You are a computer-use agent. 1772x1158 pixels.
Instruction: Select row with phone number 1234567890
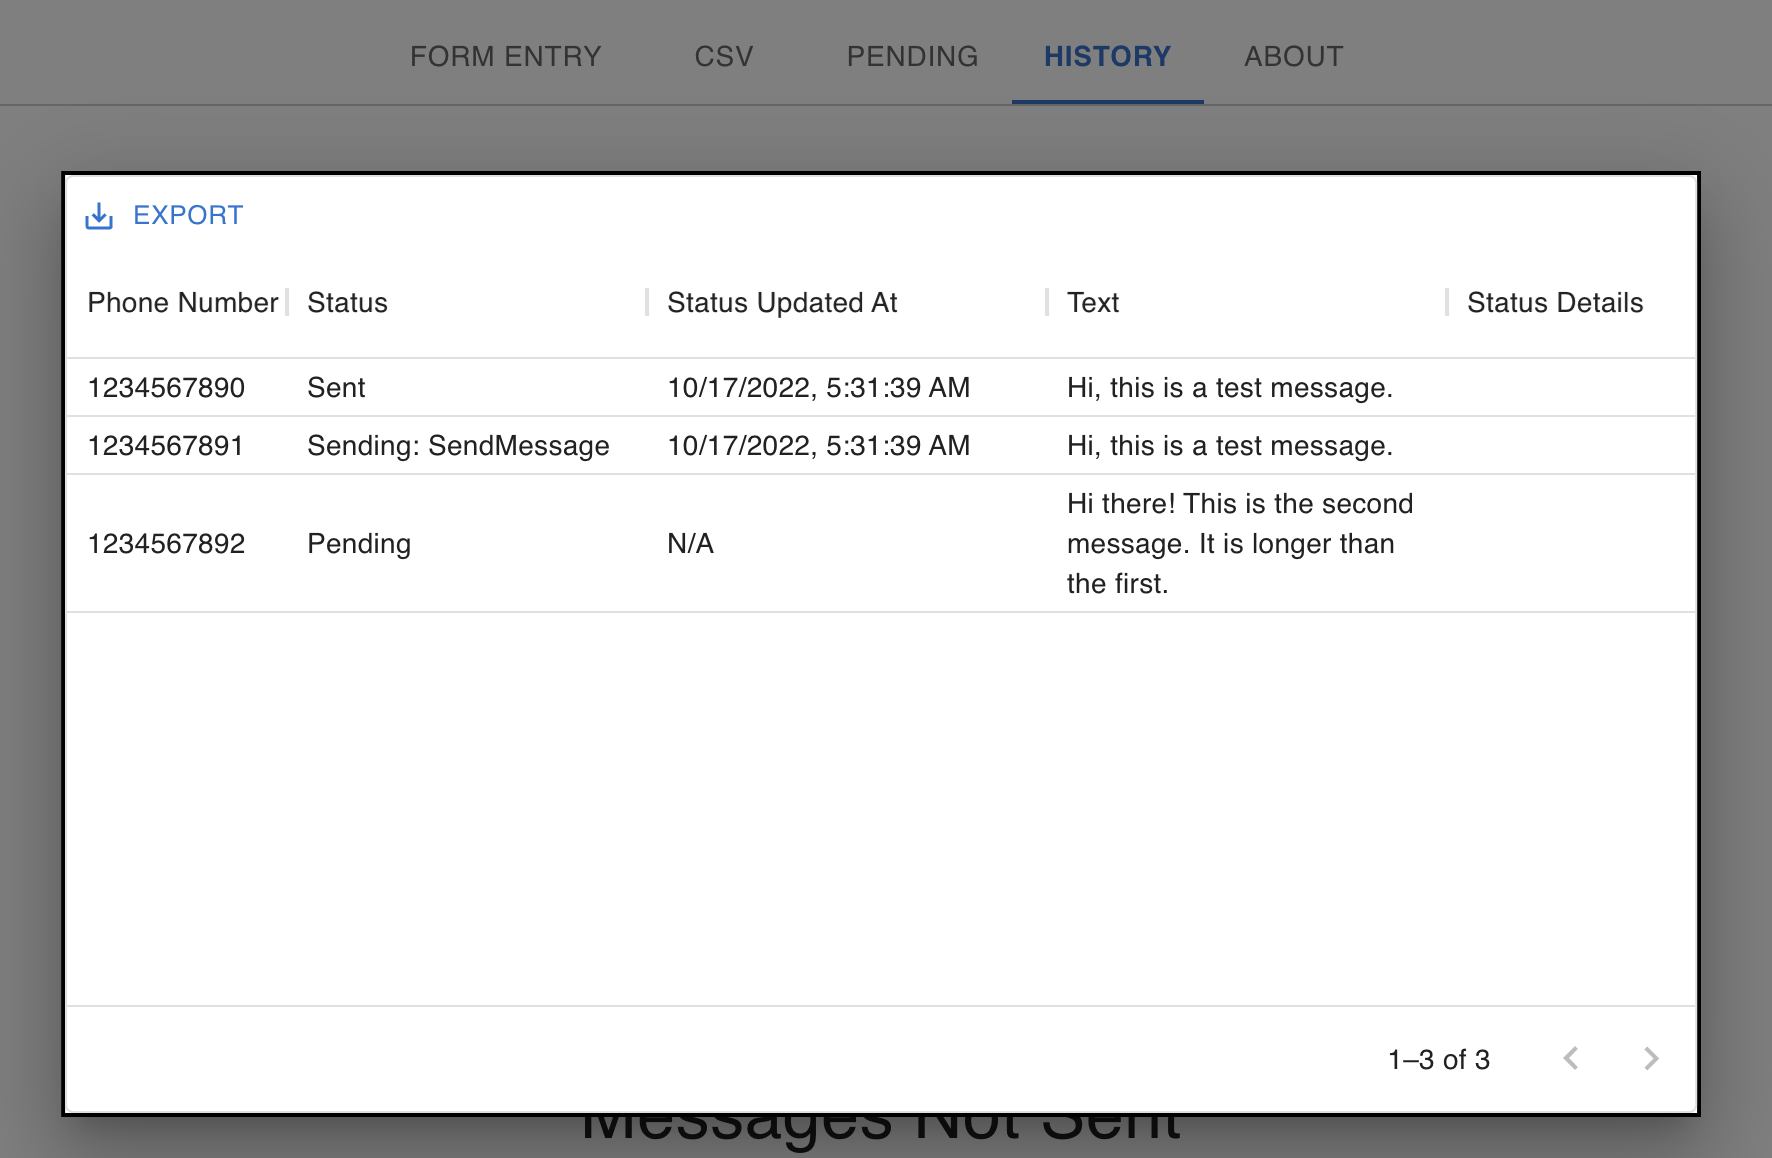[166, 387]
